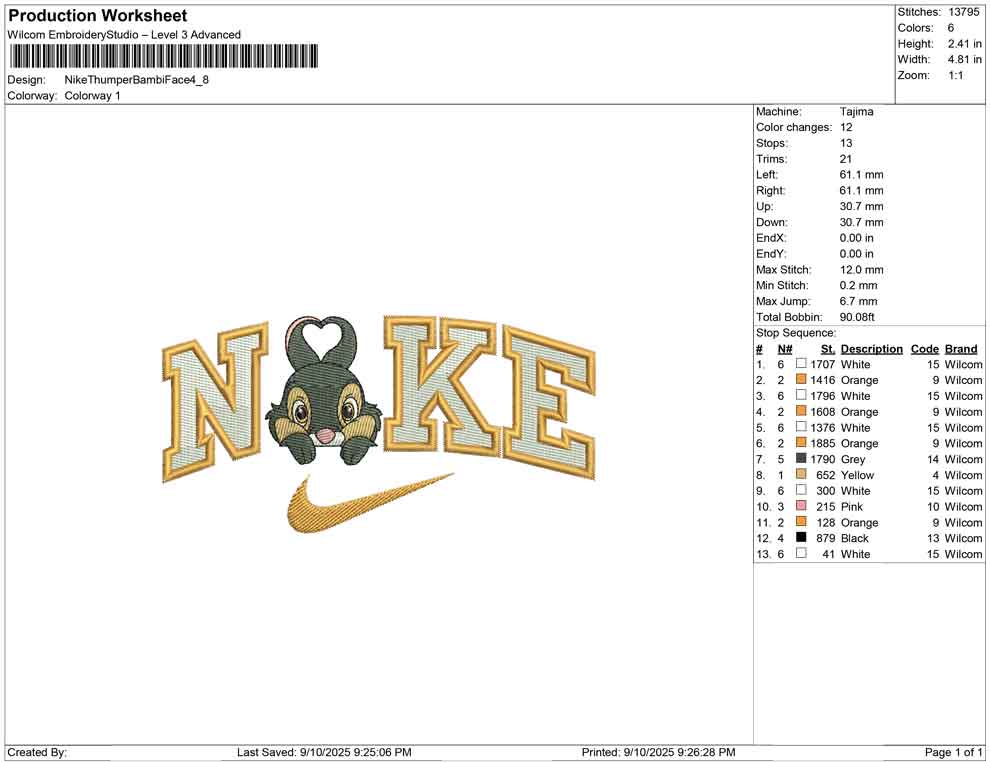Click the Production Worksheet title
Screen dimensions: 990x762
click(98, 16)
